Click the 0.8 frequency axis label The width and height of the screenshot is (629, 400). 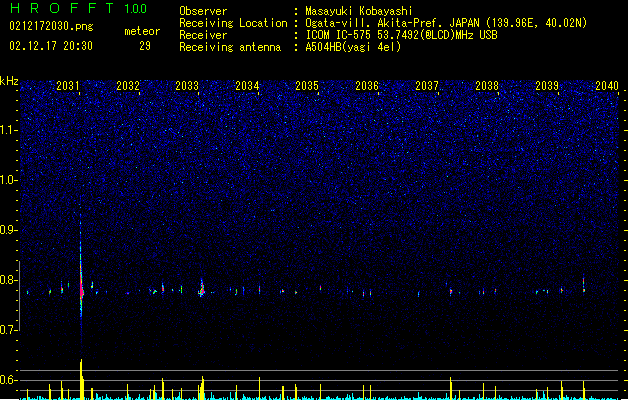9,280
